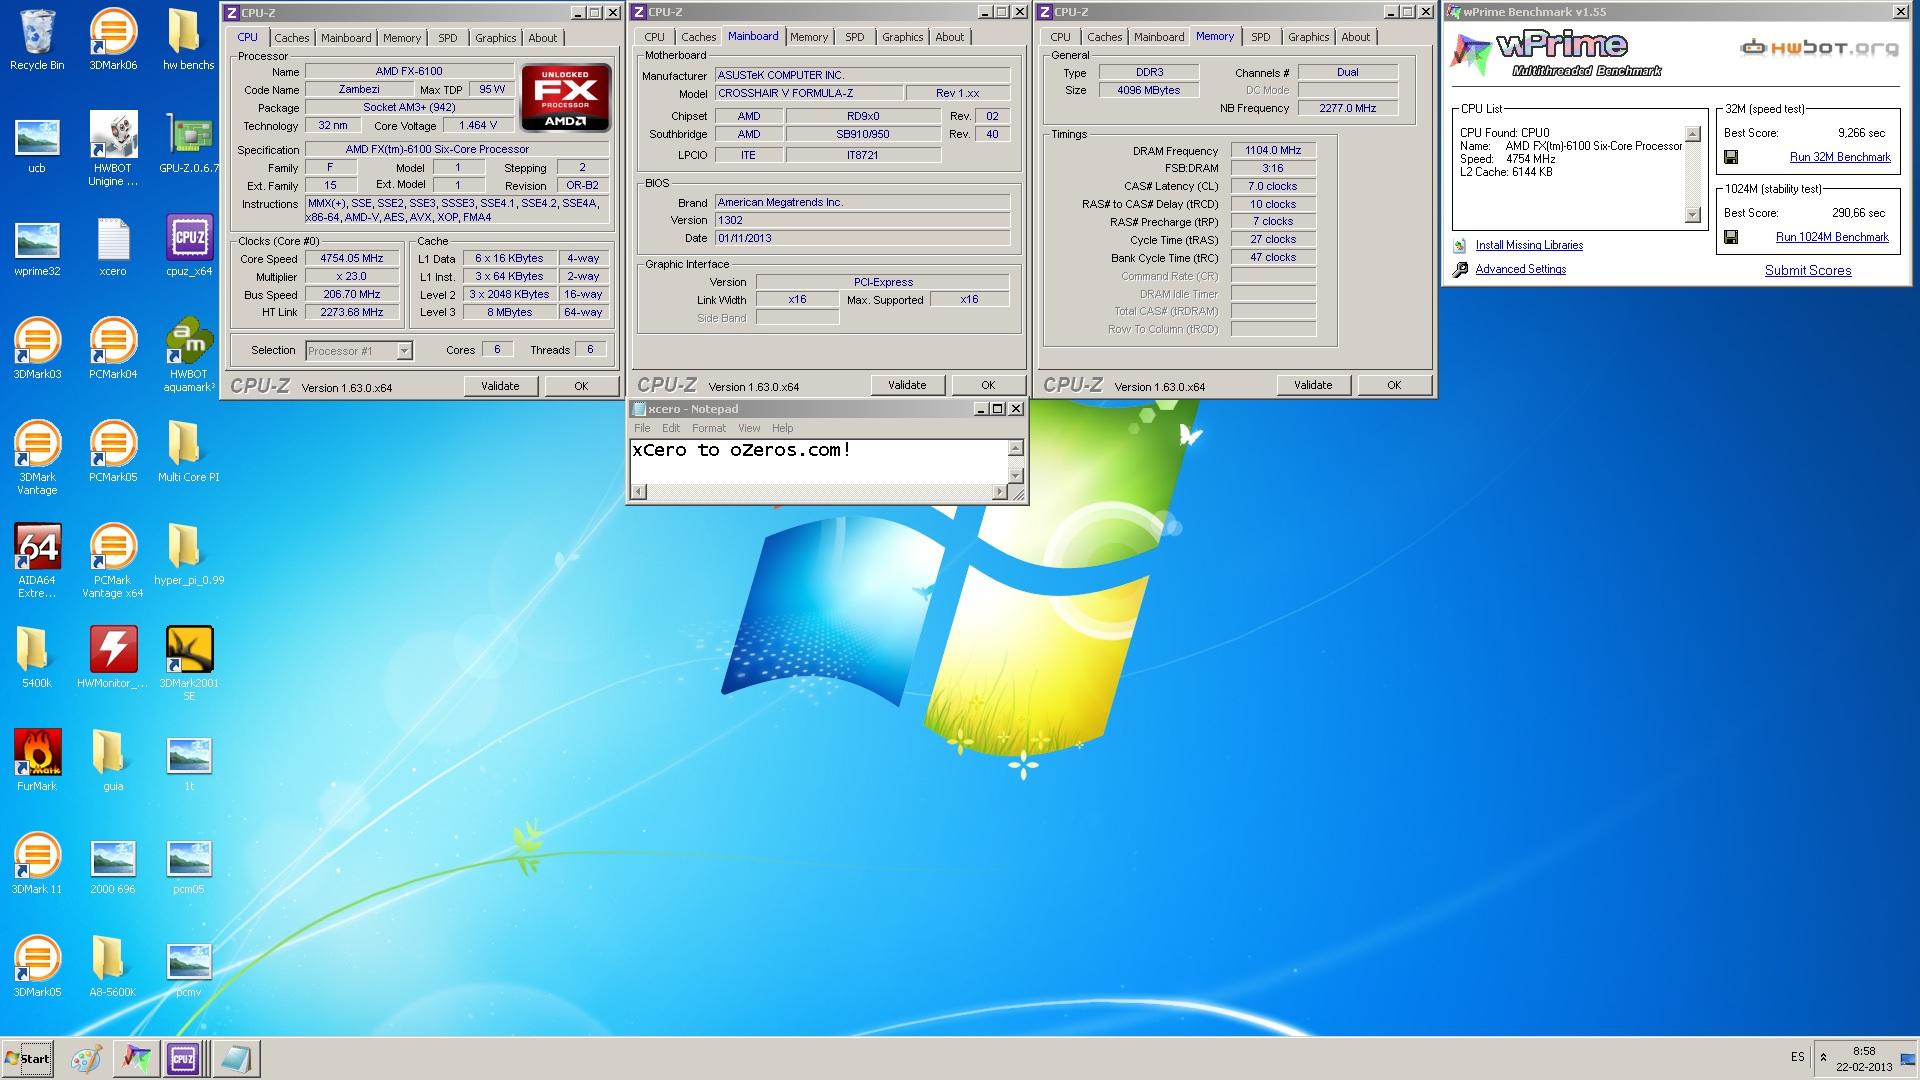Show hidden system tray icons
This screenshot has width=1920, height=1080.
tap(1823, 1057)
